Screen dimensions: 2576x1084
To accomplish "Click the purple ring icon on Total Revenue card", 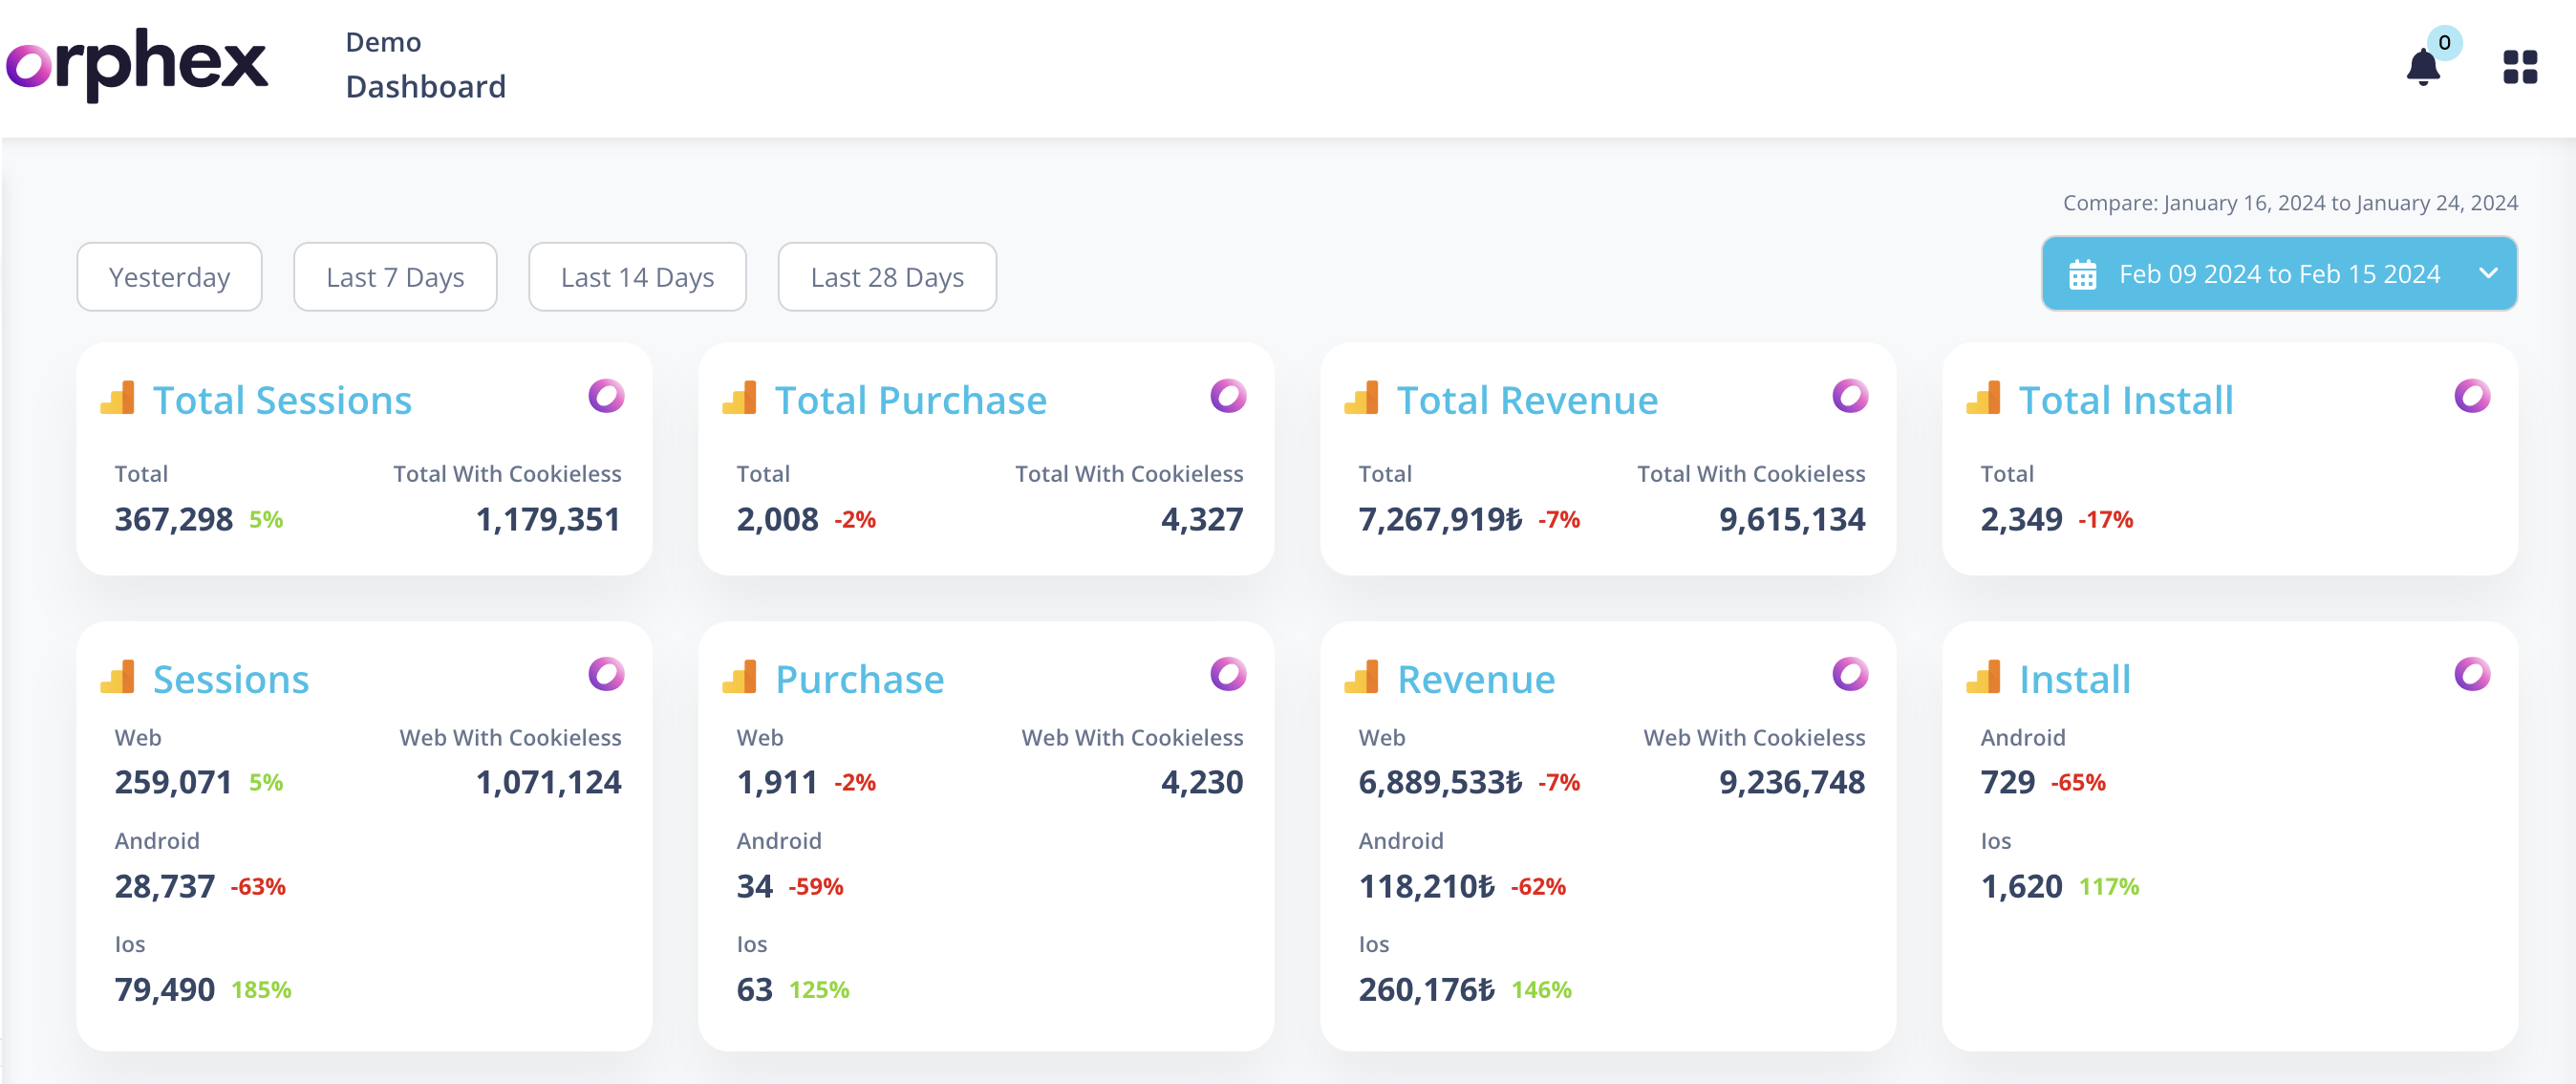I will point(1850,396).
